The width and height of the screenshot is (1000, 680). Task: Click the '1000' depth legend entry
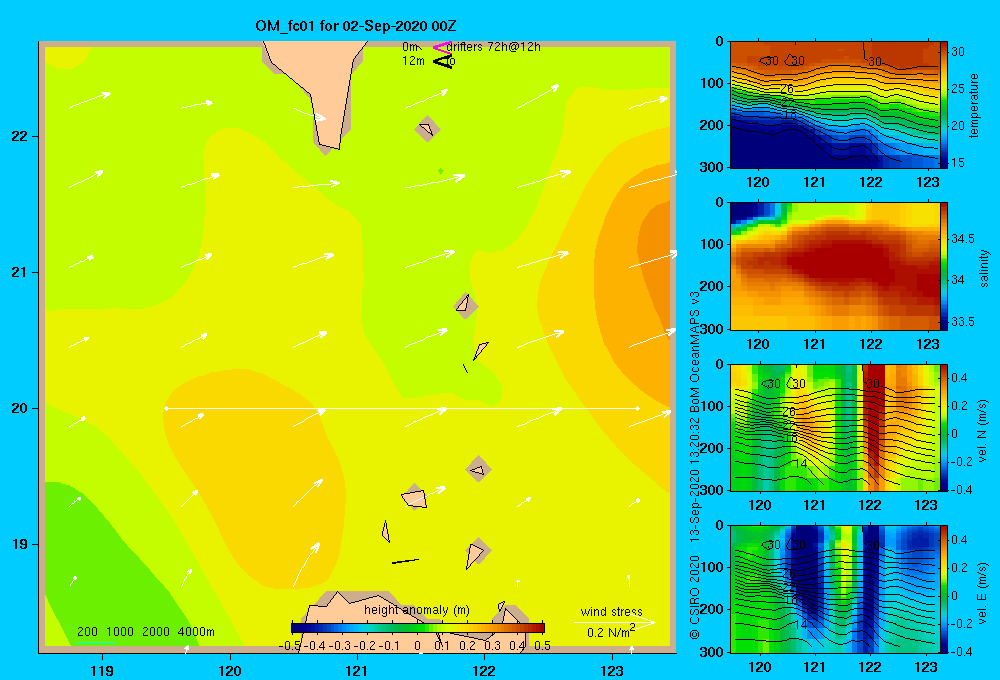tap(119, 632)
